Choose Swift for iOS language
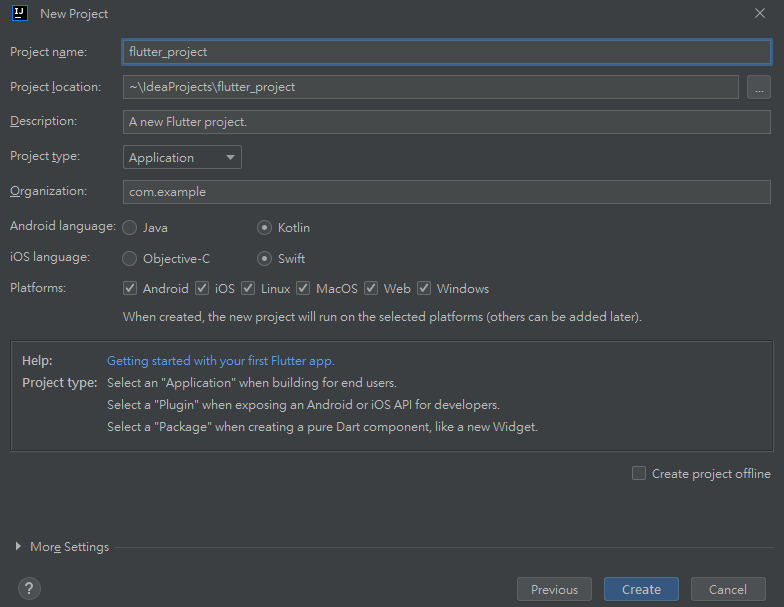The width and height of the screenshot is (784, 607). tap(264, 258)
